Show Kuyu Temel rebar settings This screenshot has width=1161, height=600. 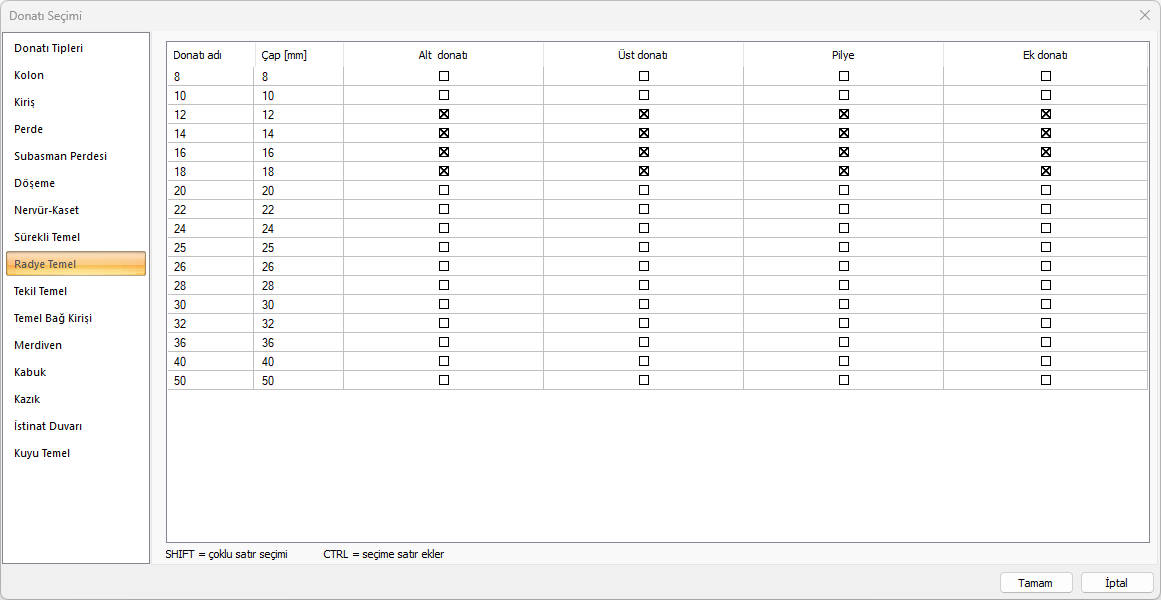(x=42, y=453)
